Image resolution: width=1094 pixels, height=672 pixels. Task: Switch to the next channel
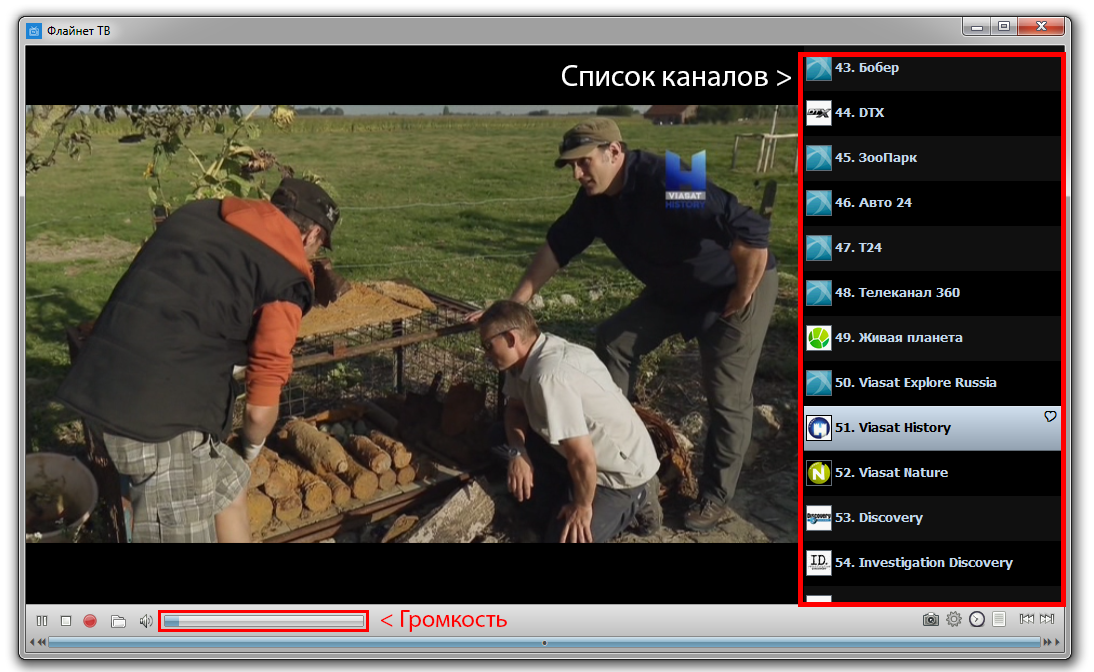pos(1047,619)
